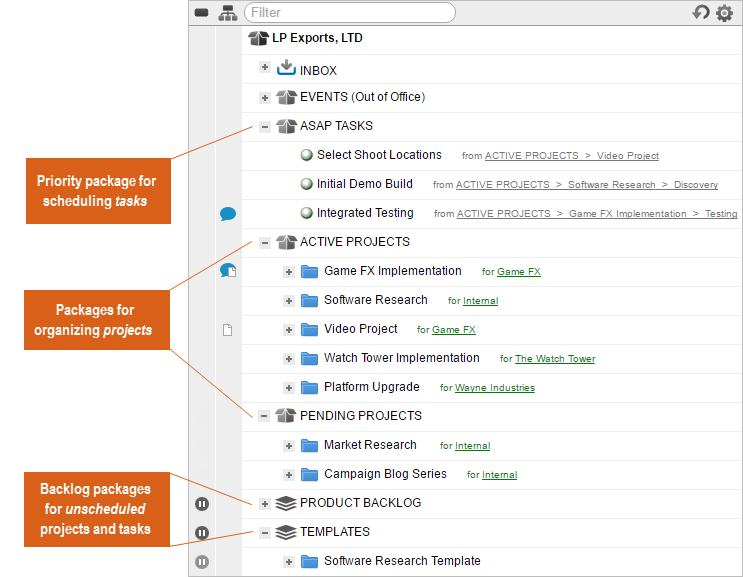Viewport: 743px width, 577px height.
Task: Open the Wayne Industries client link
Action: point(494,388)
